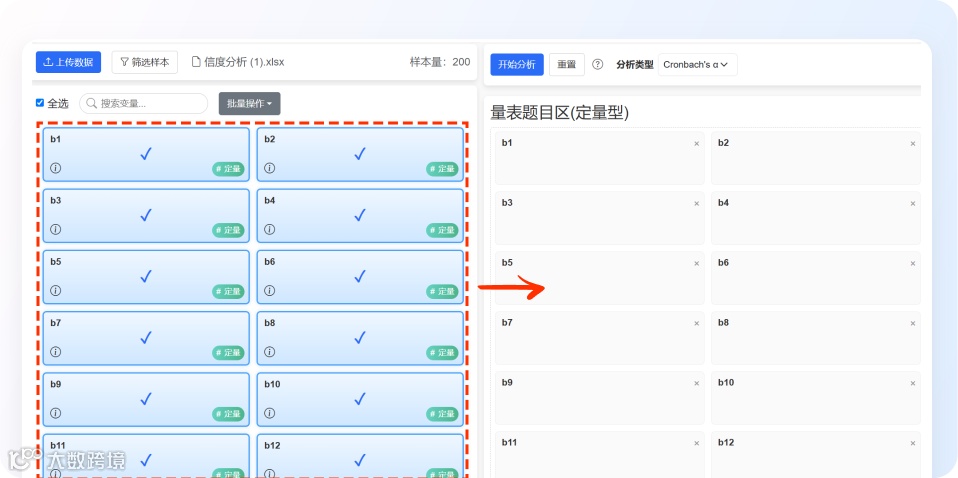Open the 筛选样本 filter samples button
This screenshot has height=478, width=958.
tap(145, 62)
